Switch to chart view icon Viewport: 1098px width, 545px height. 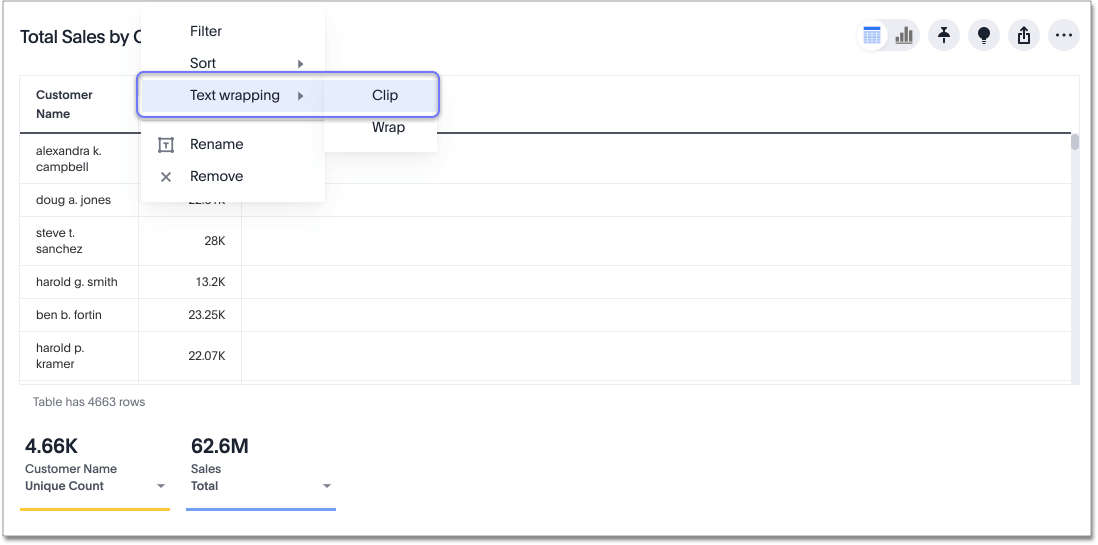(904, 36)
